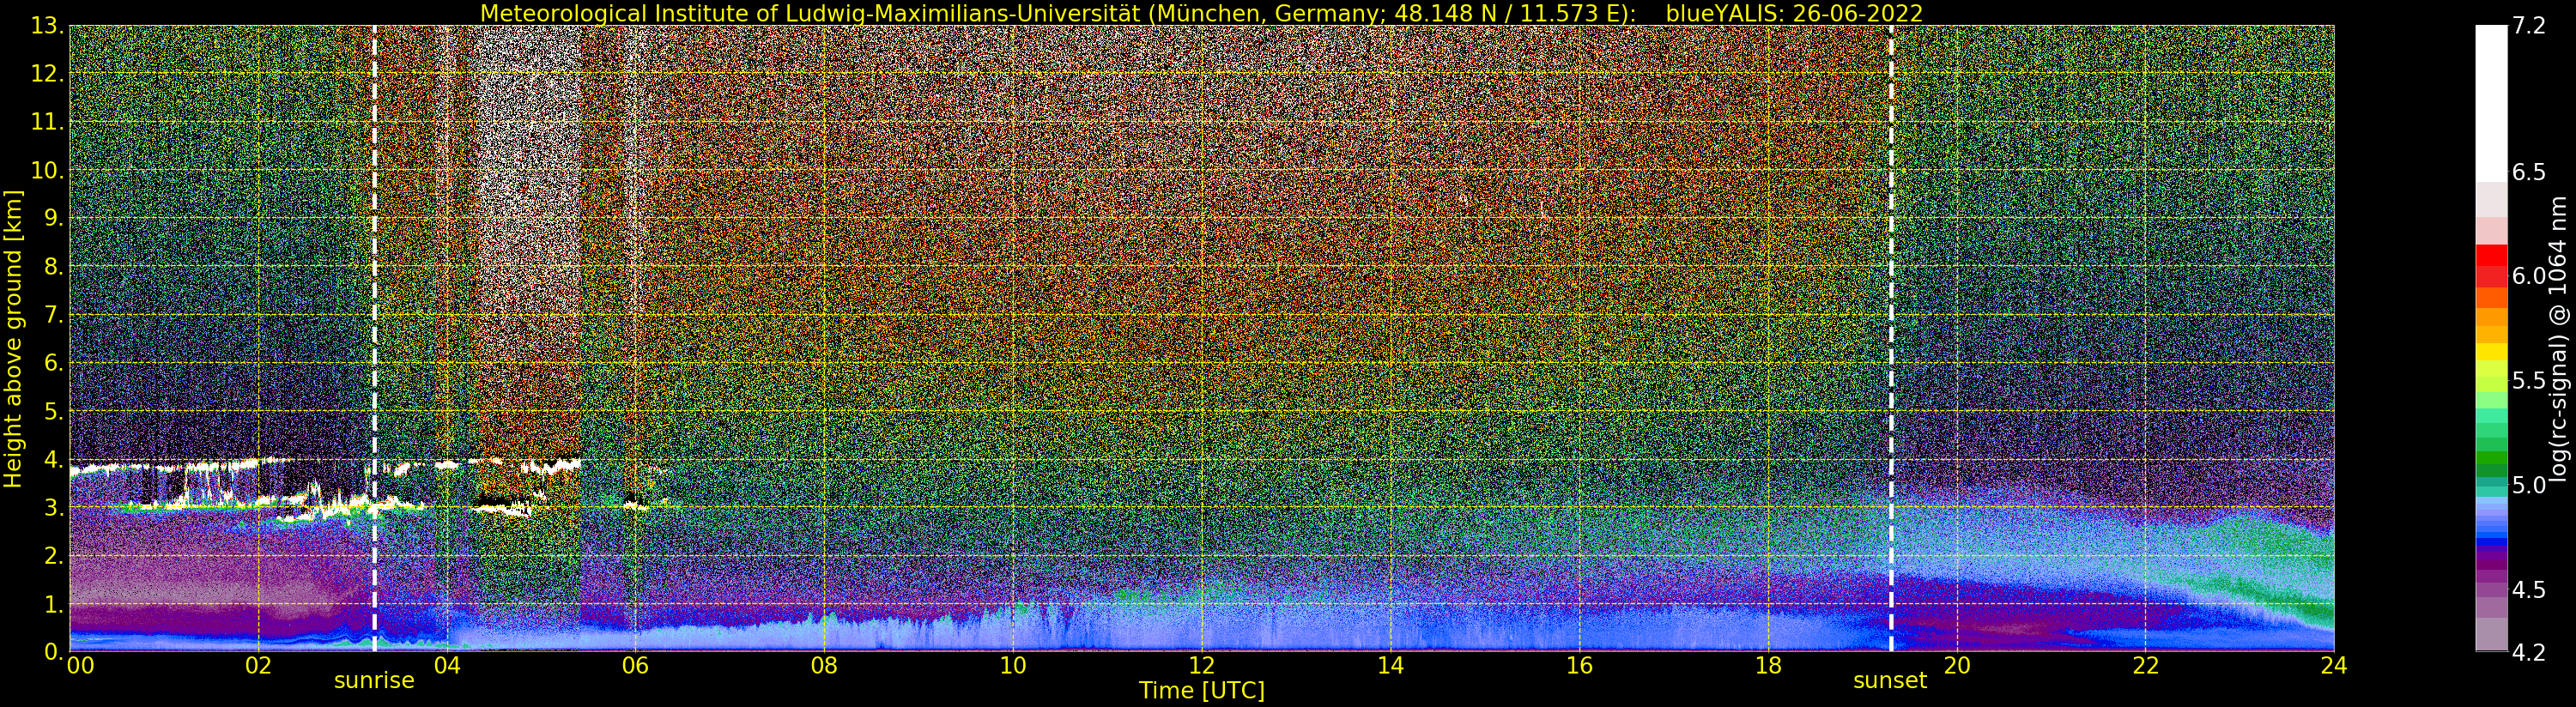This screenshot has width=2576, height=707.
Task: Click time tick label '18'
Action: pyautogui.click(x=1768, y=665)
